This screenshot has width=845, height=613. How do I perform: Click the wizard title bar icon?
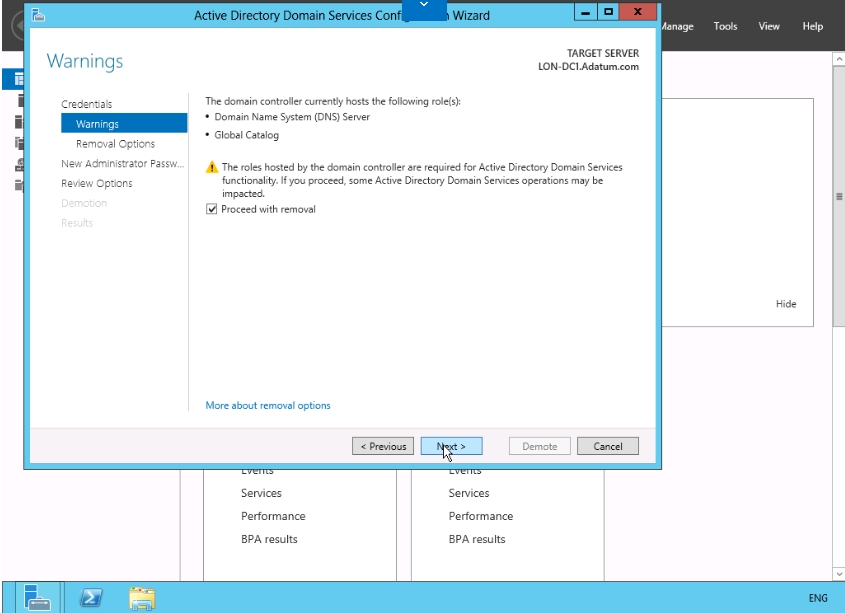tap(38, 15)
